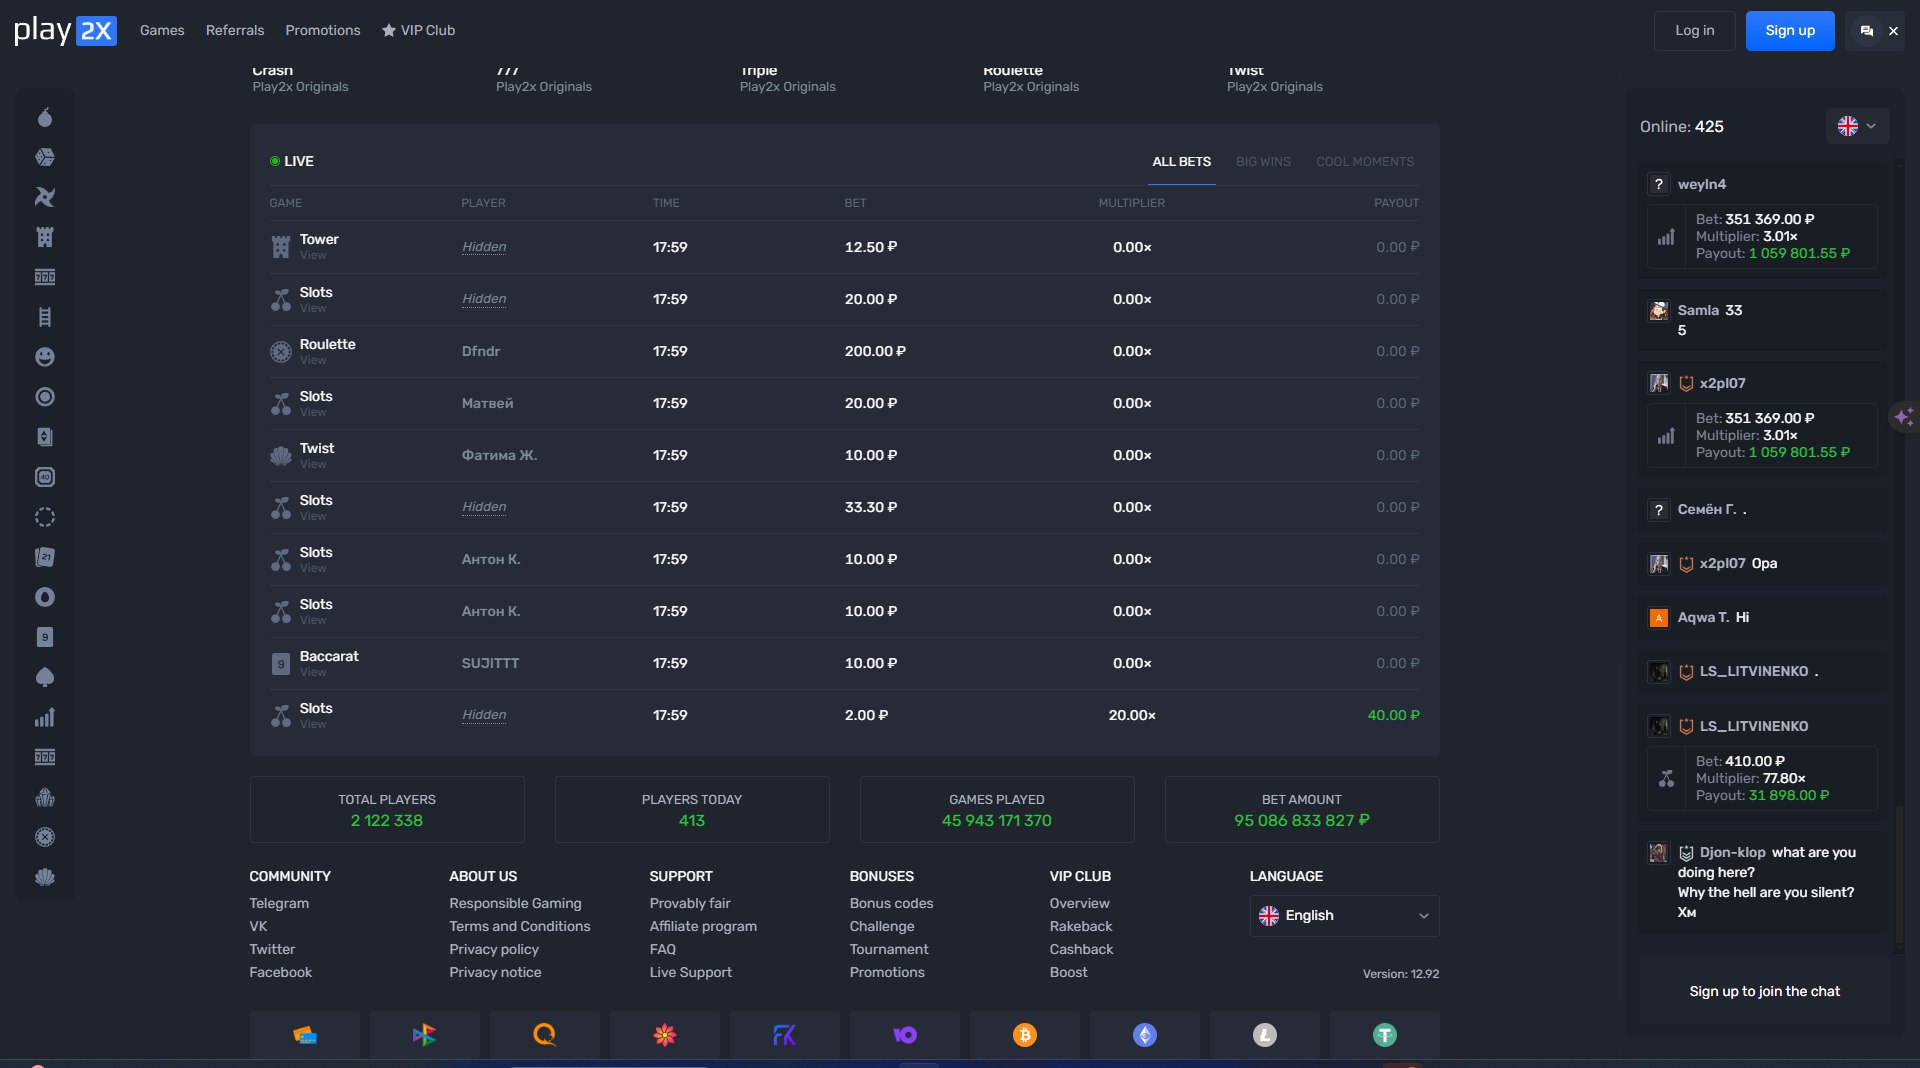The height and width of the screenshot is (1068, 1920).
Task: Open the Responsible Gaming link
Action: pyautogui.click(x=515, y=903)
